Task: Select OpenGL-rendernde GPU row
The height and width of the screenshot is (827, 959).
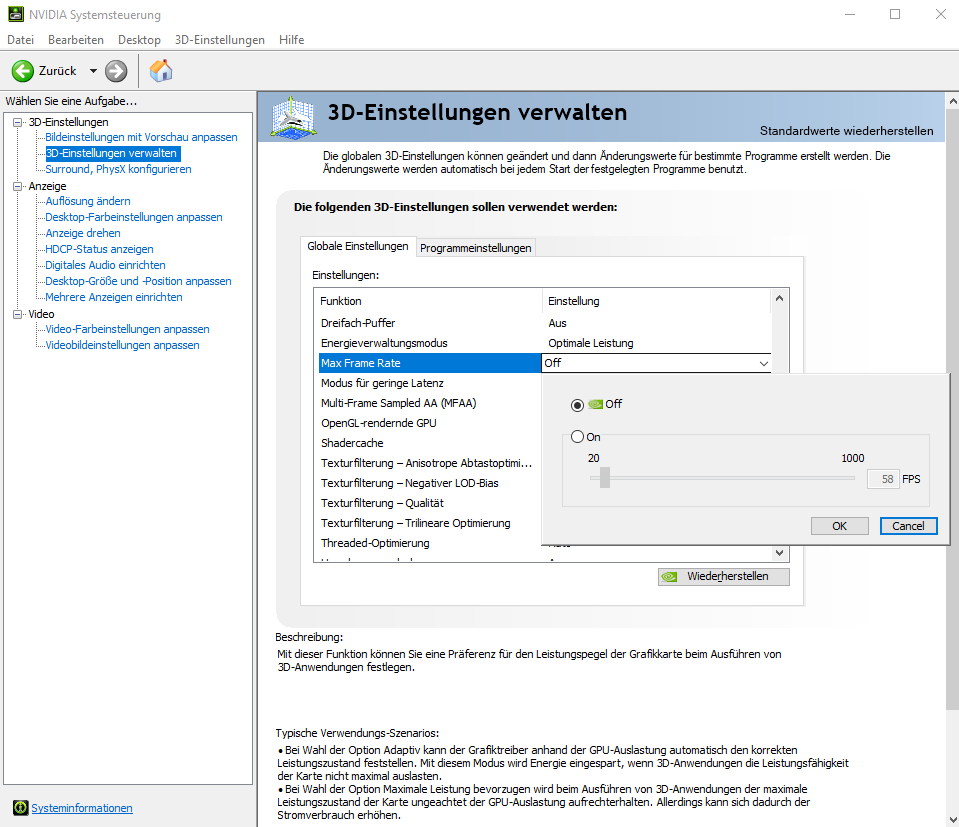Action: (430, 423)
